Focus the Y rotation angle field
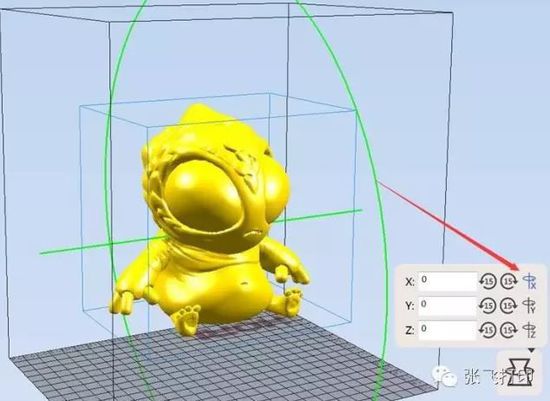The width and height of the screenshot is (550, 401). 448,306
